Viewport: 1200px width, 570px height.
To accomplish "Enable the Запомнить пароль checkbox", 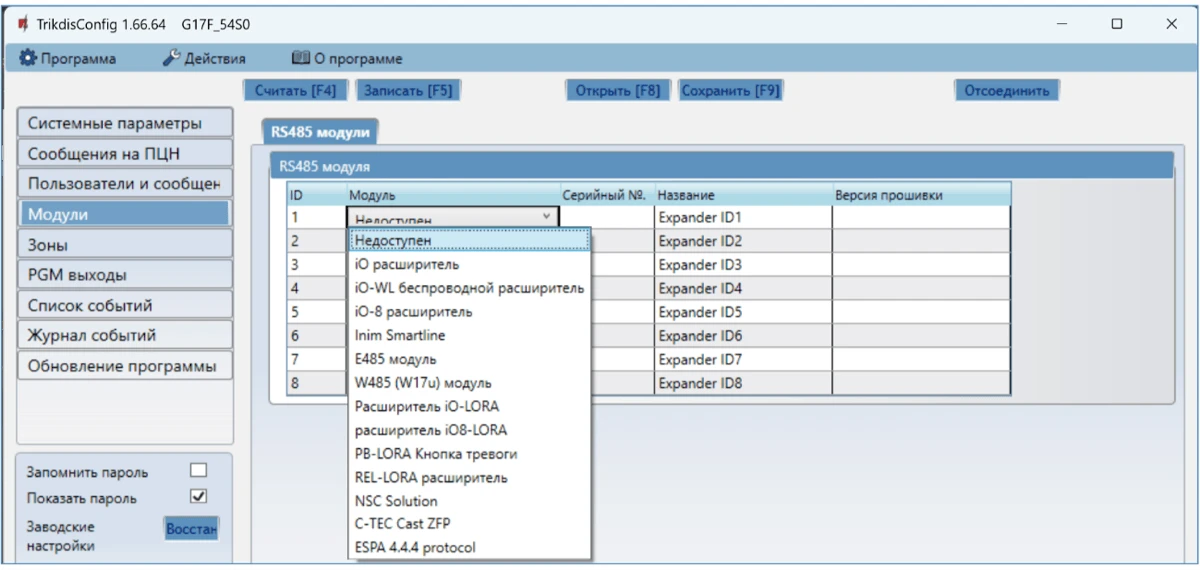I will tap(198, 470).
